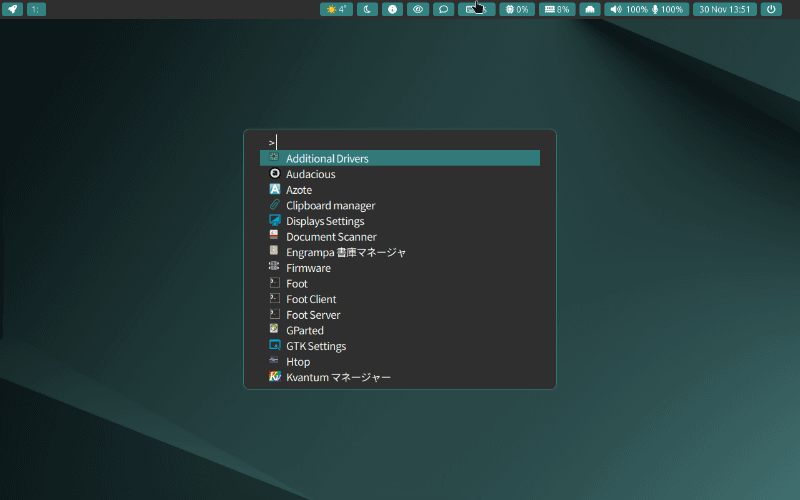The width and height of the screenshot is (800, 500).
Task: Click the GParted disk icon
Action: [x=274, y=329]
